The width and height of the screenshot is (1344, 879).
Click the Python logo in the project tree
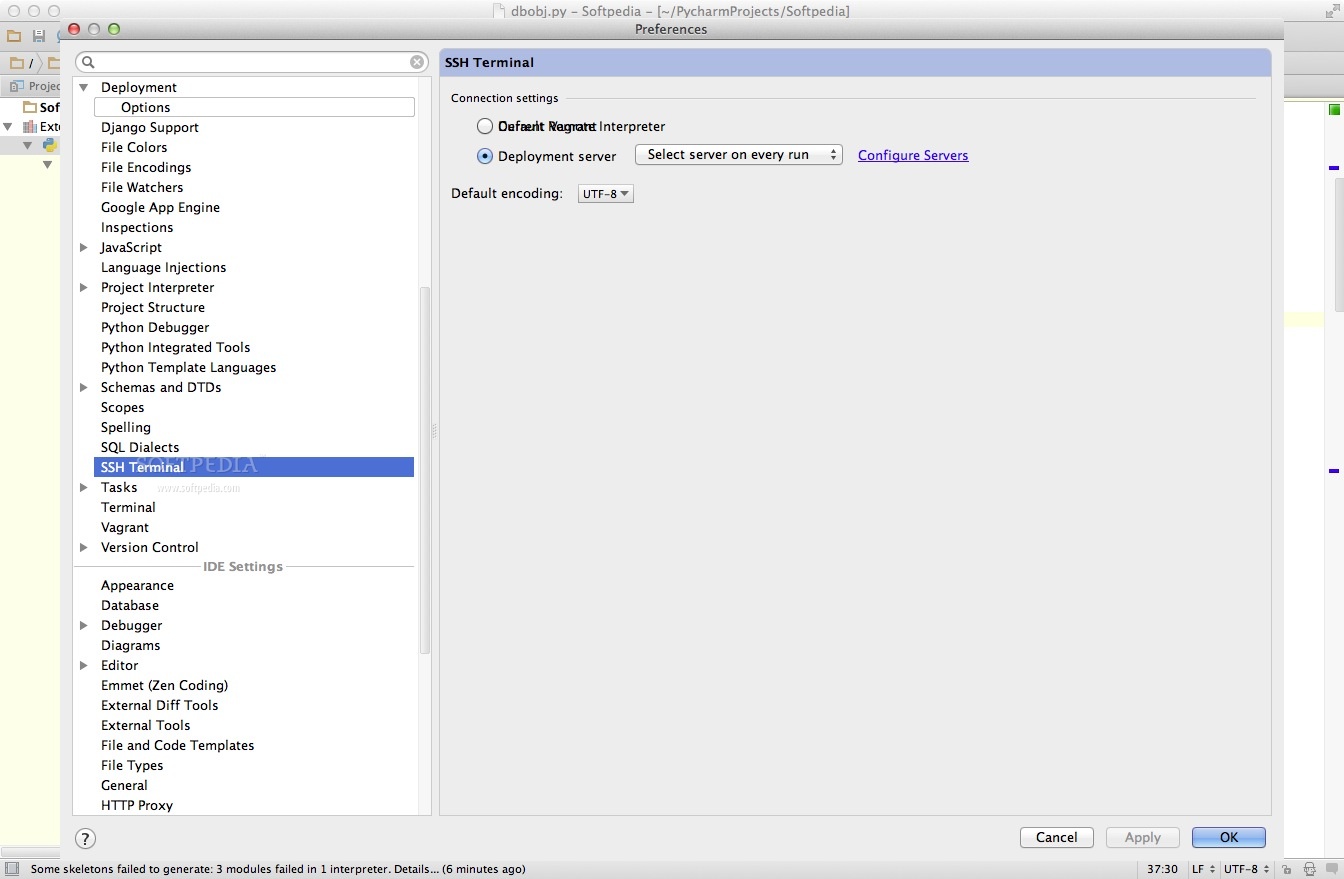pyautogui.click(x=50, y=144)
